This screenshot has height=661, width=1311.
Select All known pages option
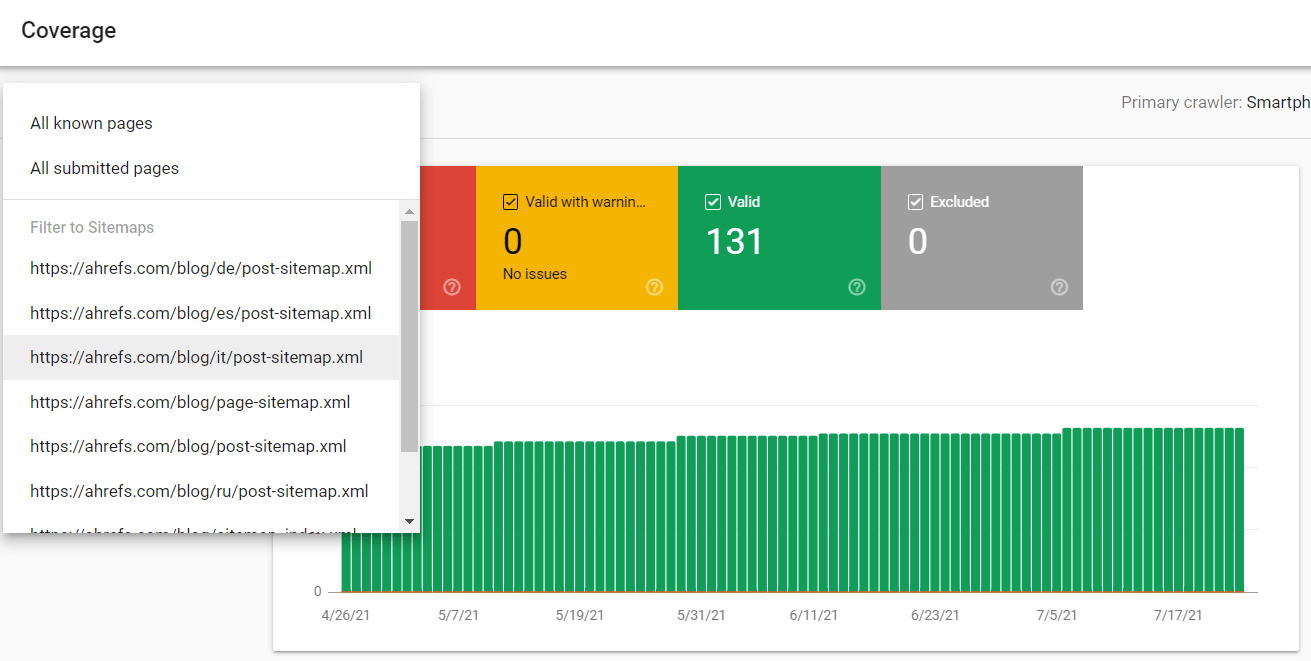91,124
